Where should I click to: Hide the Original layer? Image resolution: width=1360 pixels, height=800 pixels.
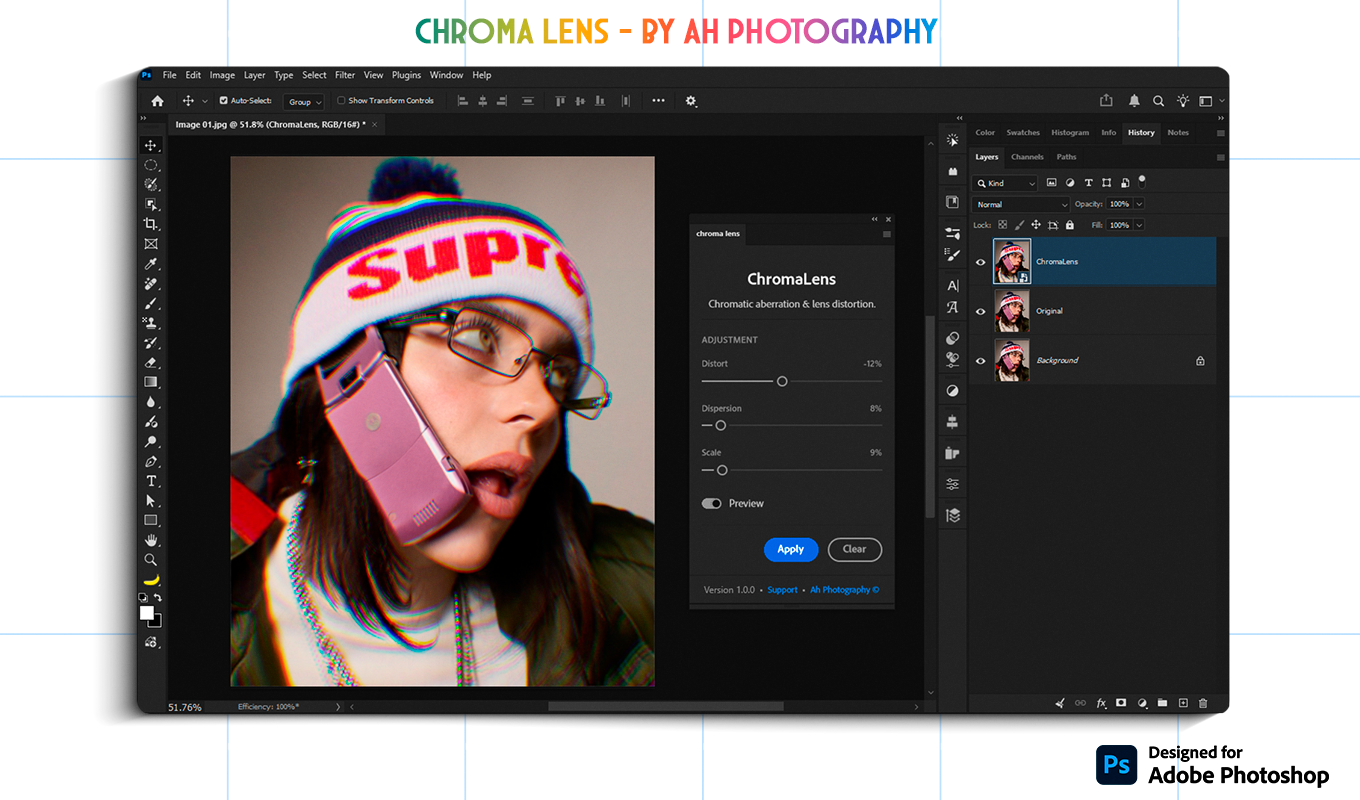[980, 311]
